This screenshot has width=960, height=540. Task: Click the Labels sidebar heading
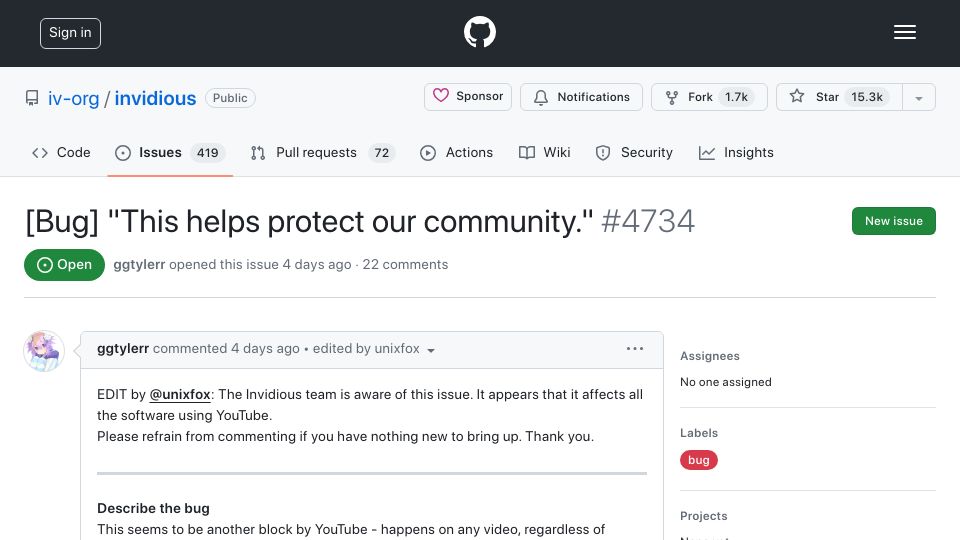click(x=699, y=433)
